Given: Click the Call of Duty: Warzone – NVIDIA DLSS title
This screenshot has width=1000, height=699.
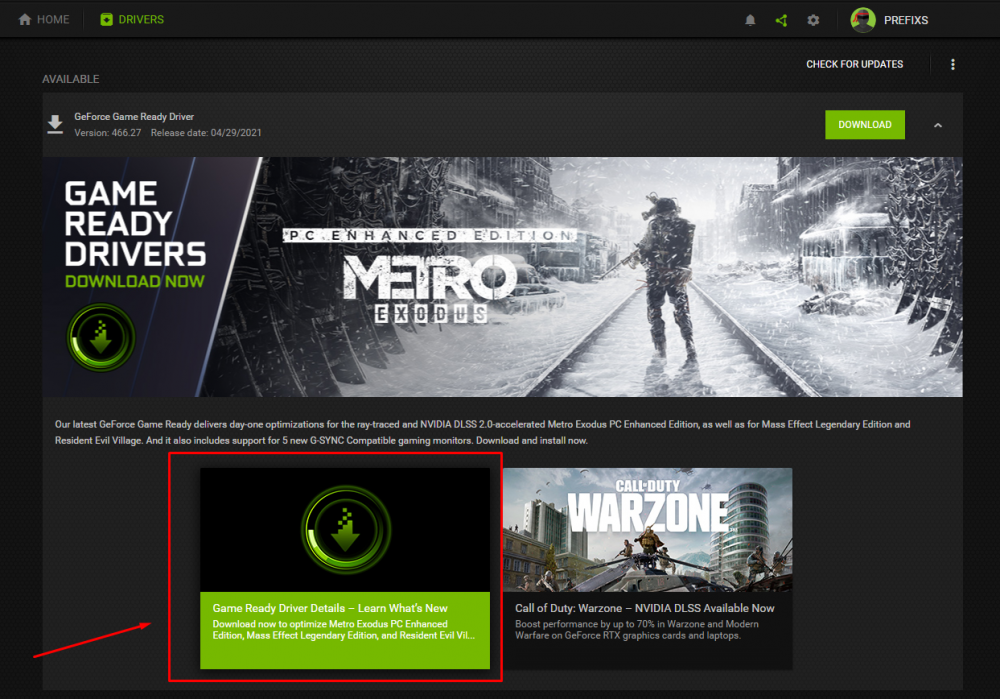Looking at the screenshot, I should [x=645, y=608].
